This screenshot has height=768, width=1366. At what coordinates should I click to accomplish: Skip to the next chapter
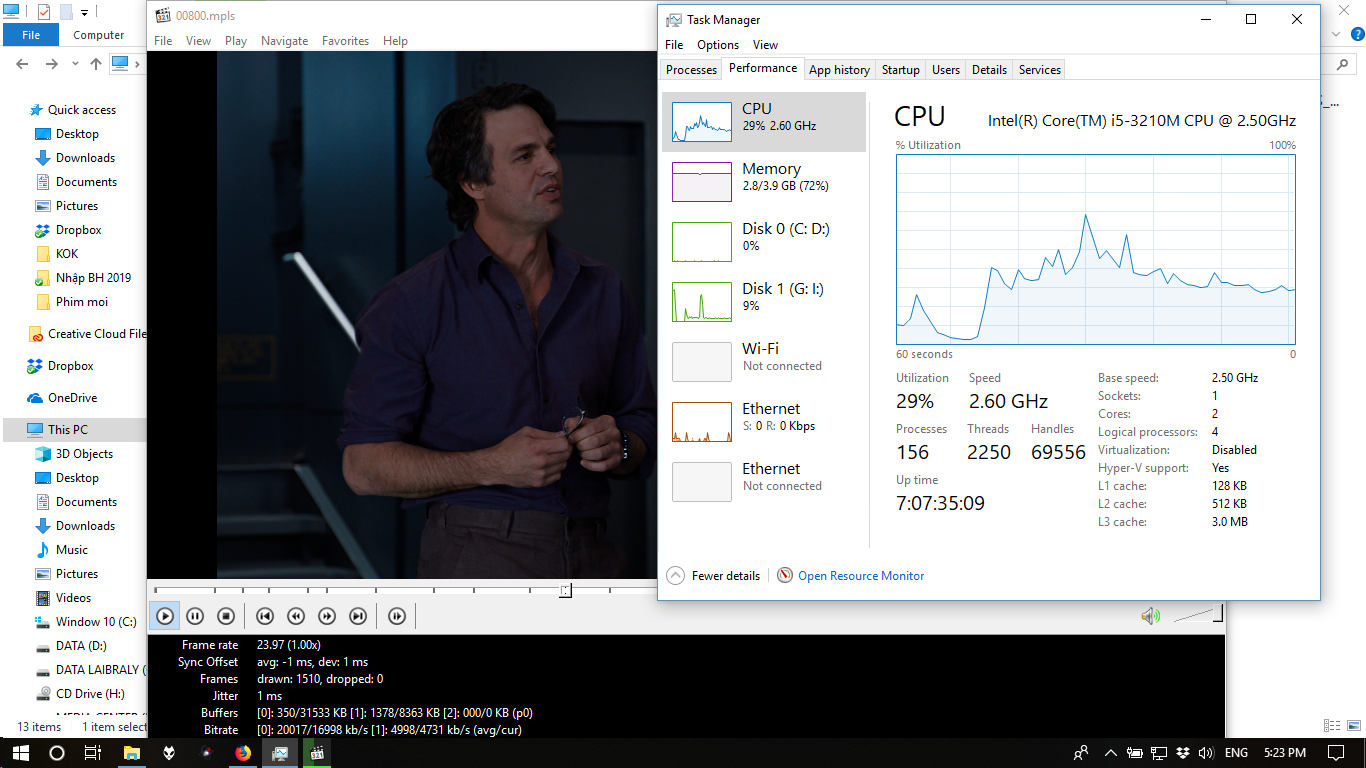(x=358, y=616)
